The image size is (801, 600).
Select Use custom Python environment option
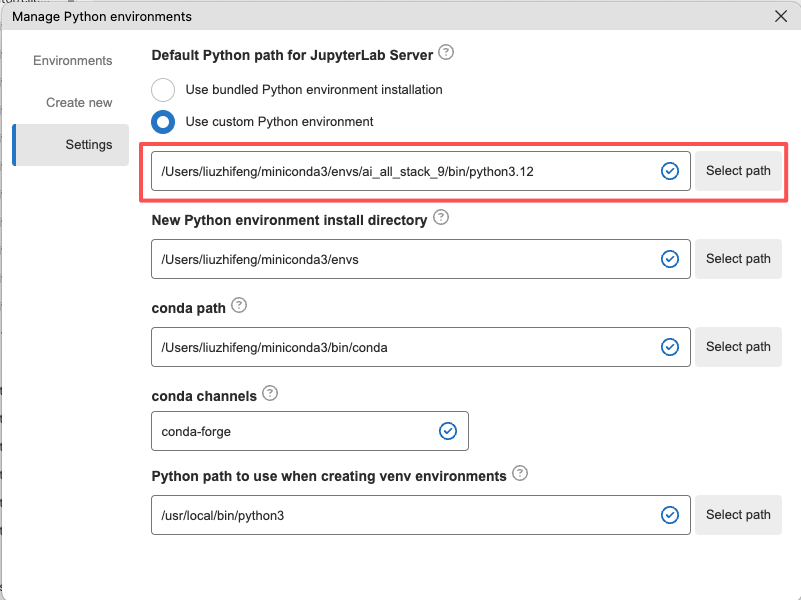[163, 122]
